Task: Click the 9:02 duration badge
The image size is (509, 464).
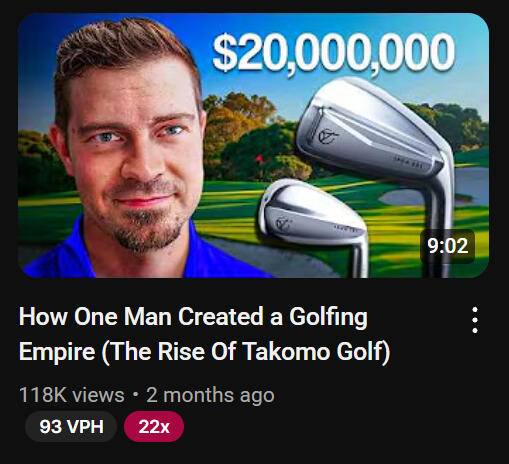Action: click(x=448, y=246)
